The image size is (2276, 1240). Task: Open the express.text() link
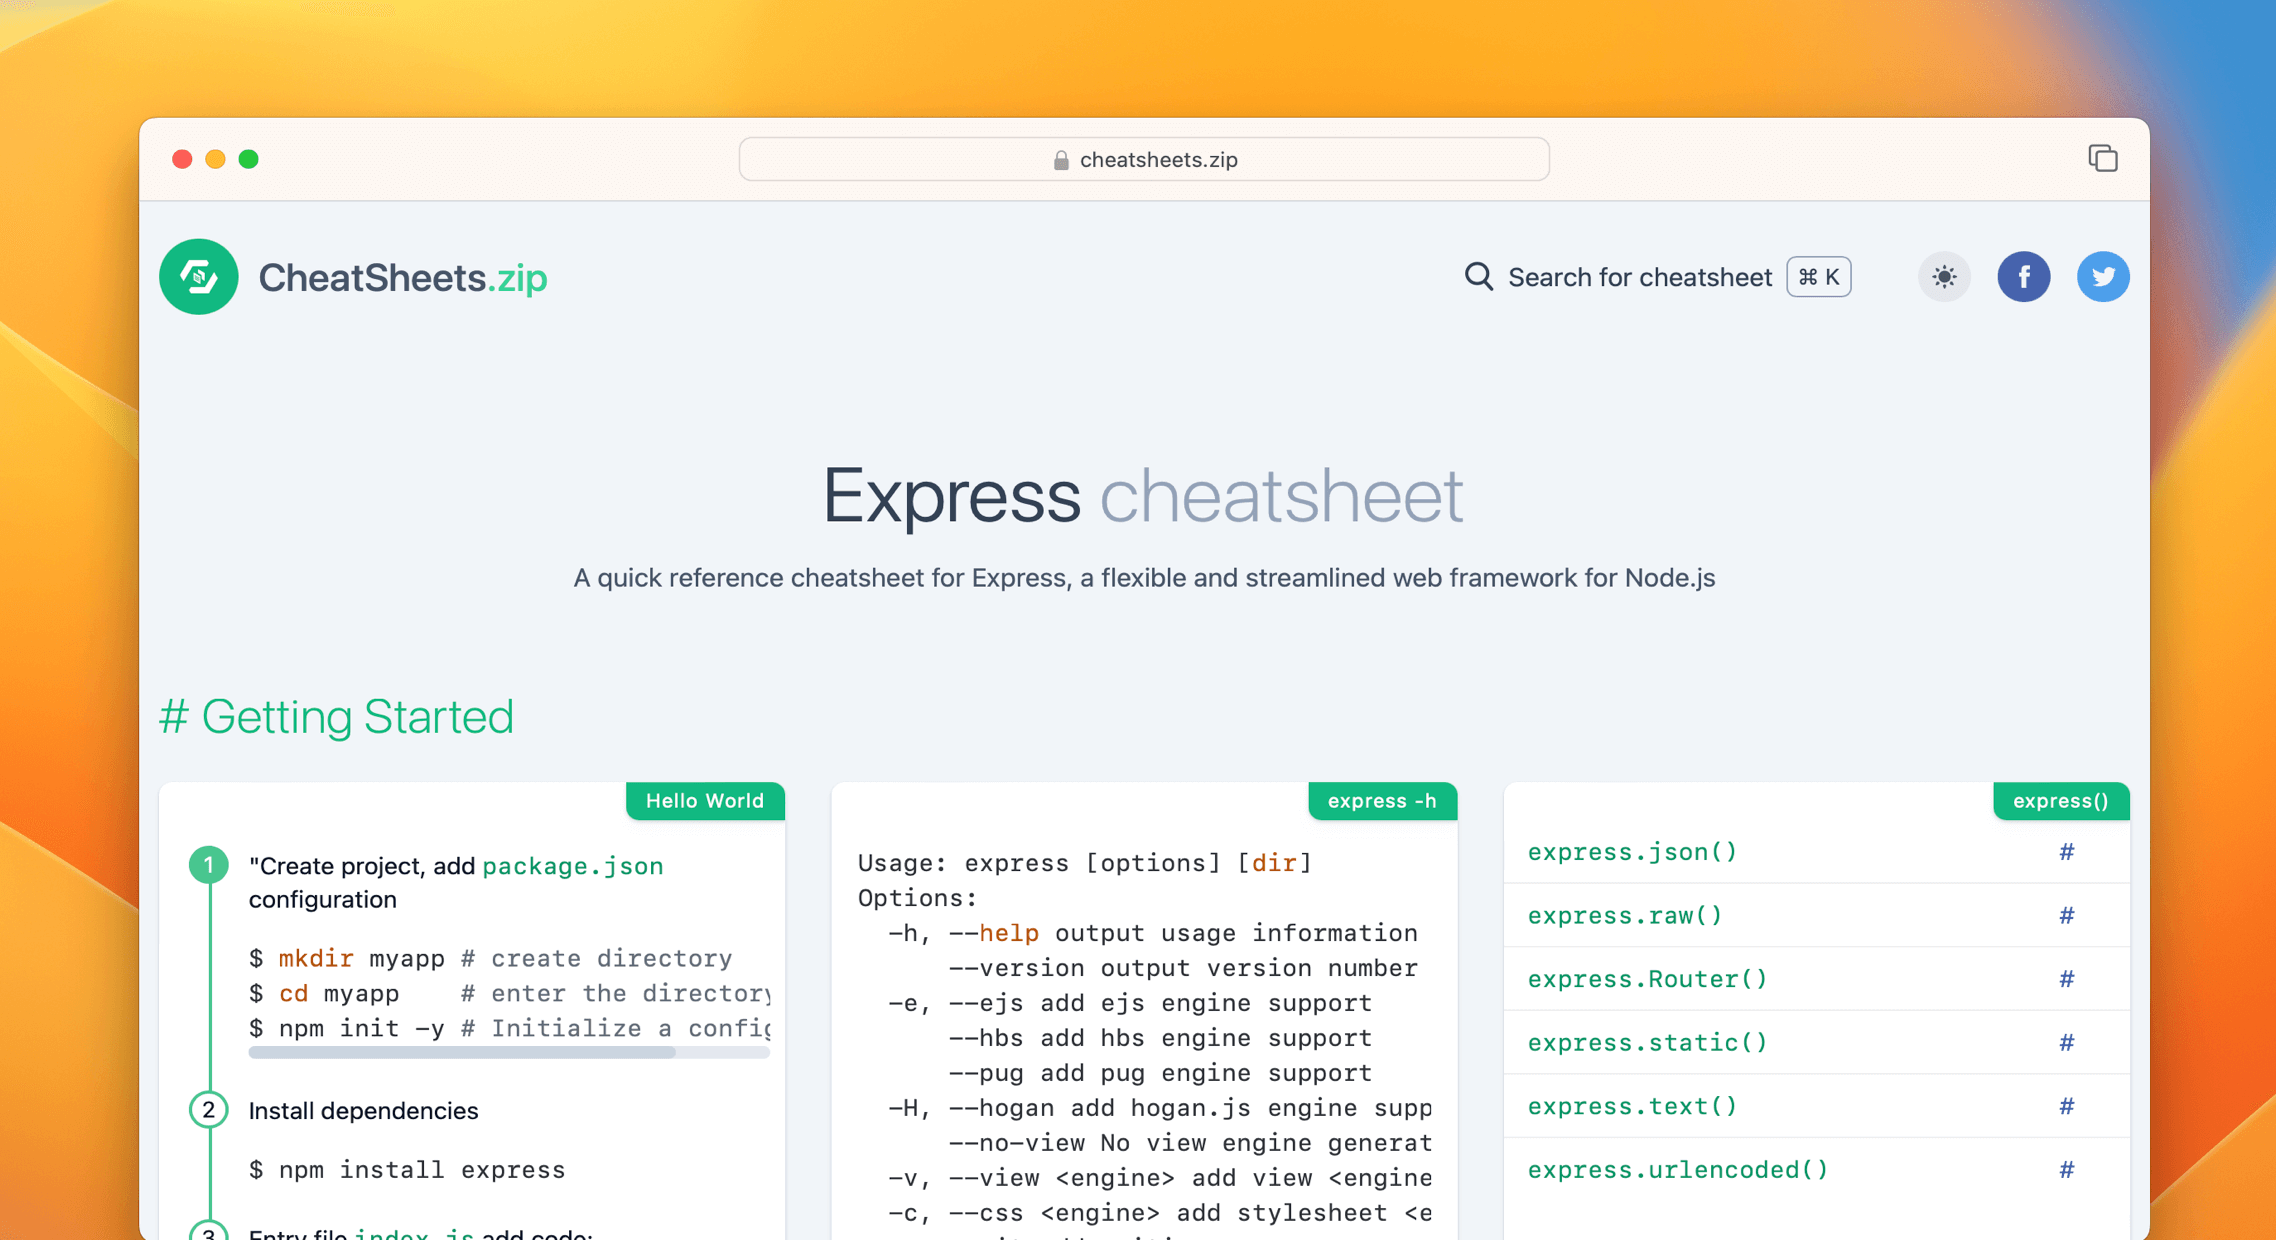coord(1632,1106)
